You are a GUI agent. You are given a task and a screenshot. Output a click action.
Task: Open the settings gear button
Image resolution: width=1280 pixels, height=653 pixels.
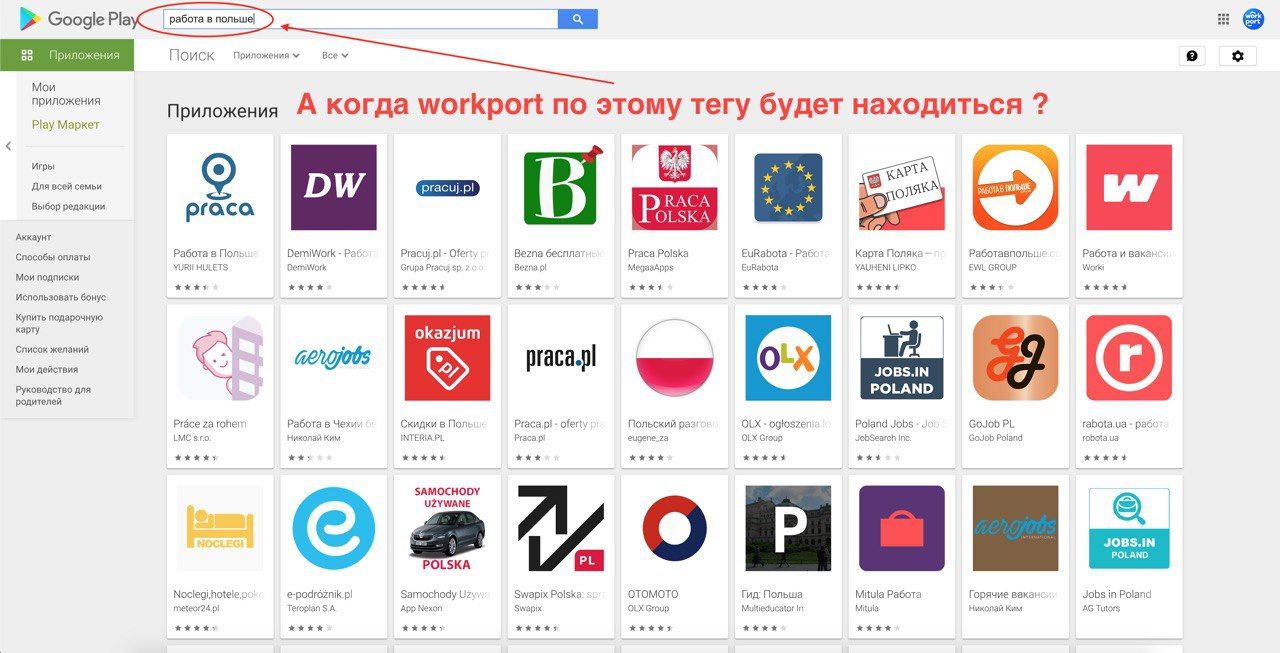(1238, 56)
